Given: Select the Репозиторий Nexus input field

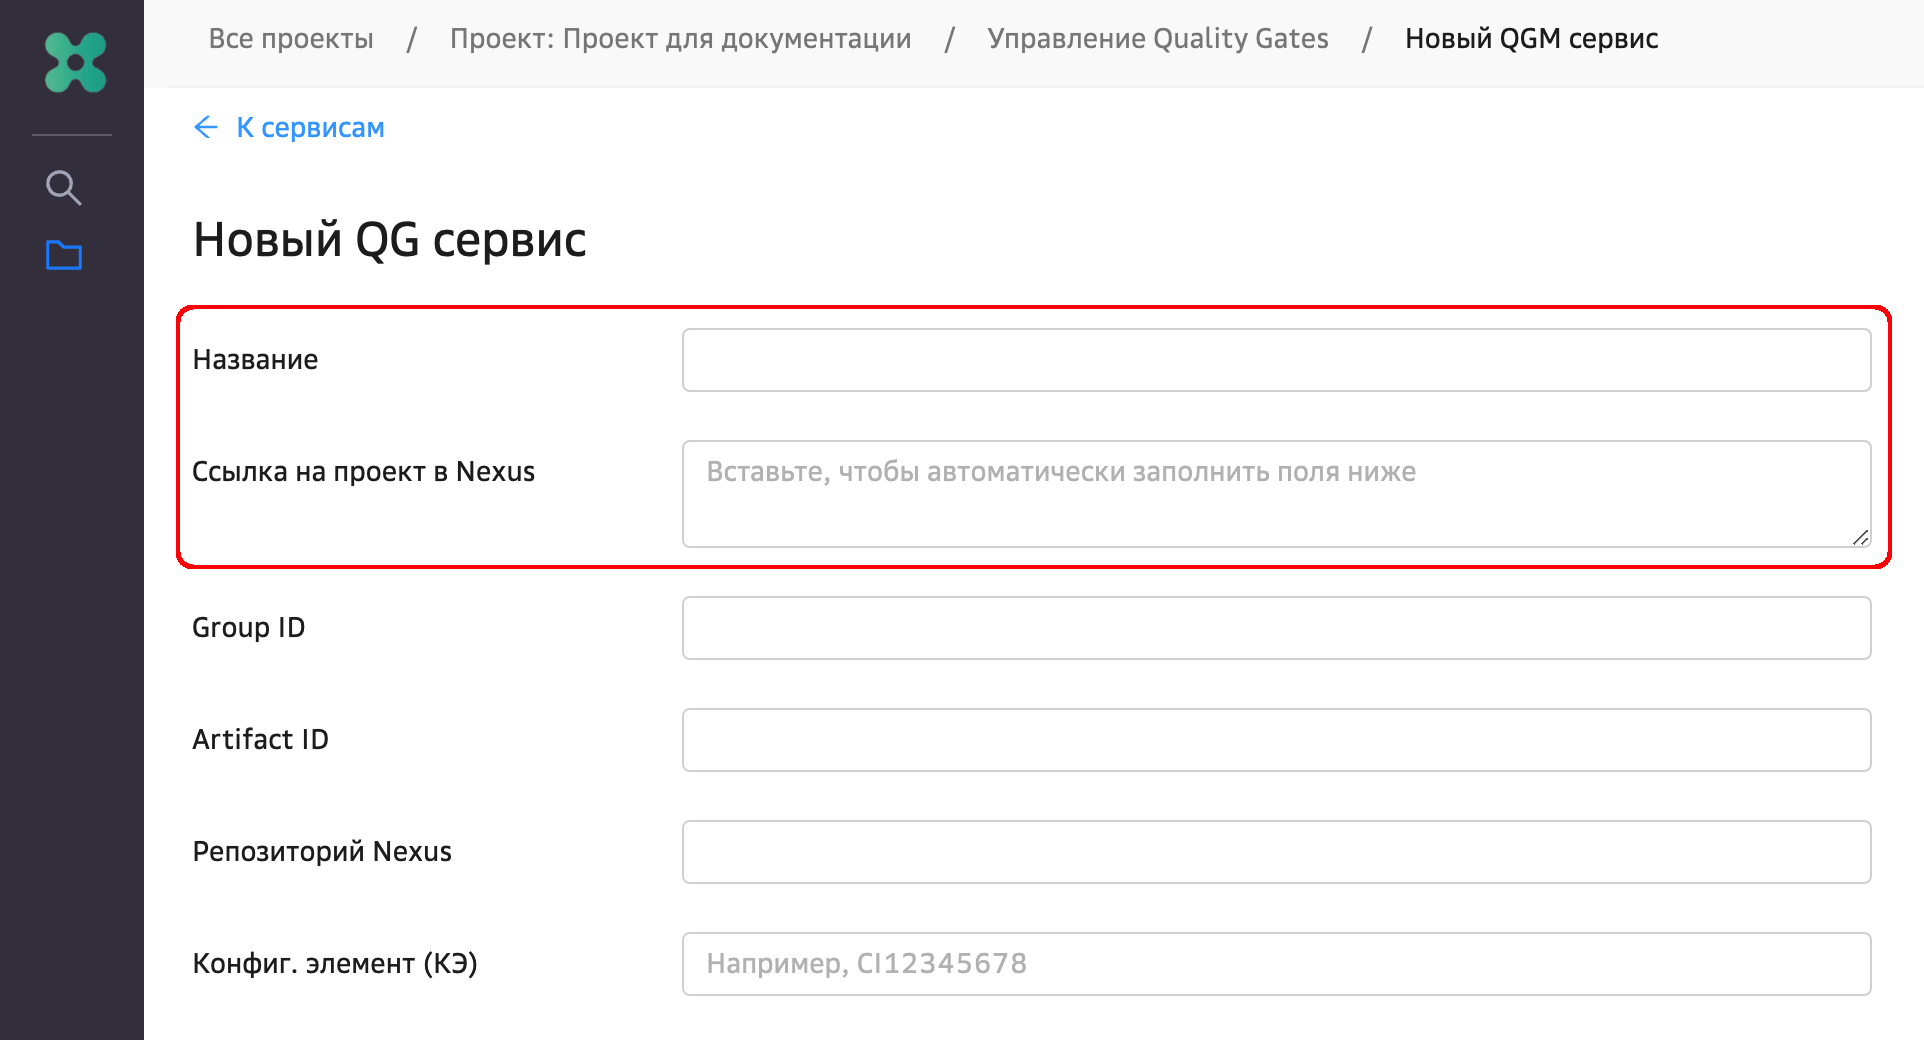Looking at the screenshot, I should pos(1276,852).
